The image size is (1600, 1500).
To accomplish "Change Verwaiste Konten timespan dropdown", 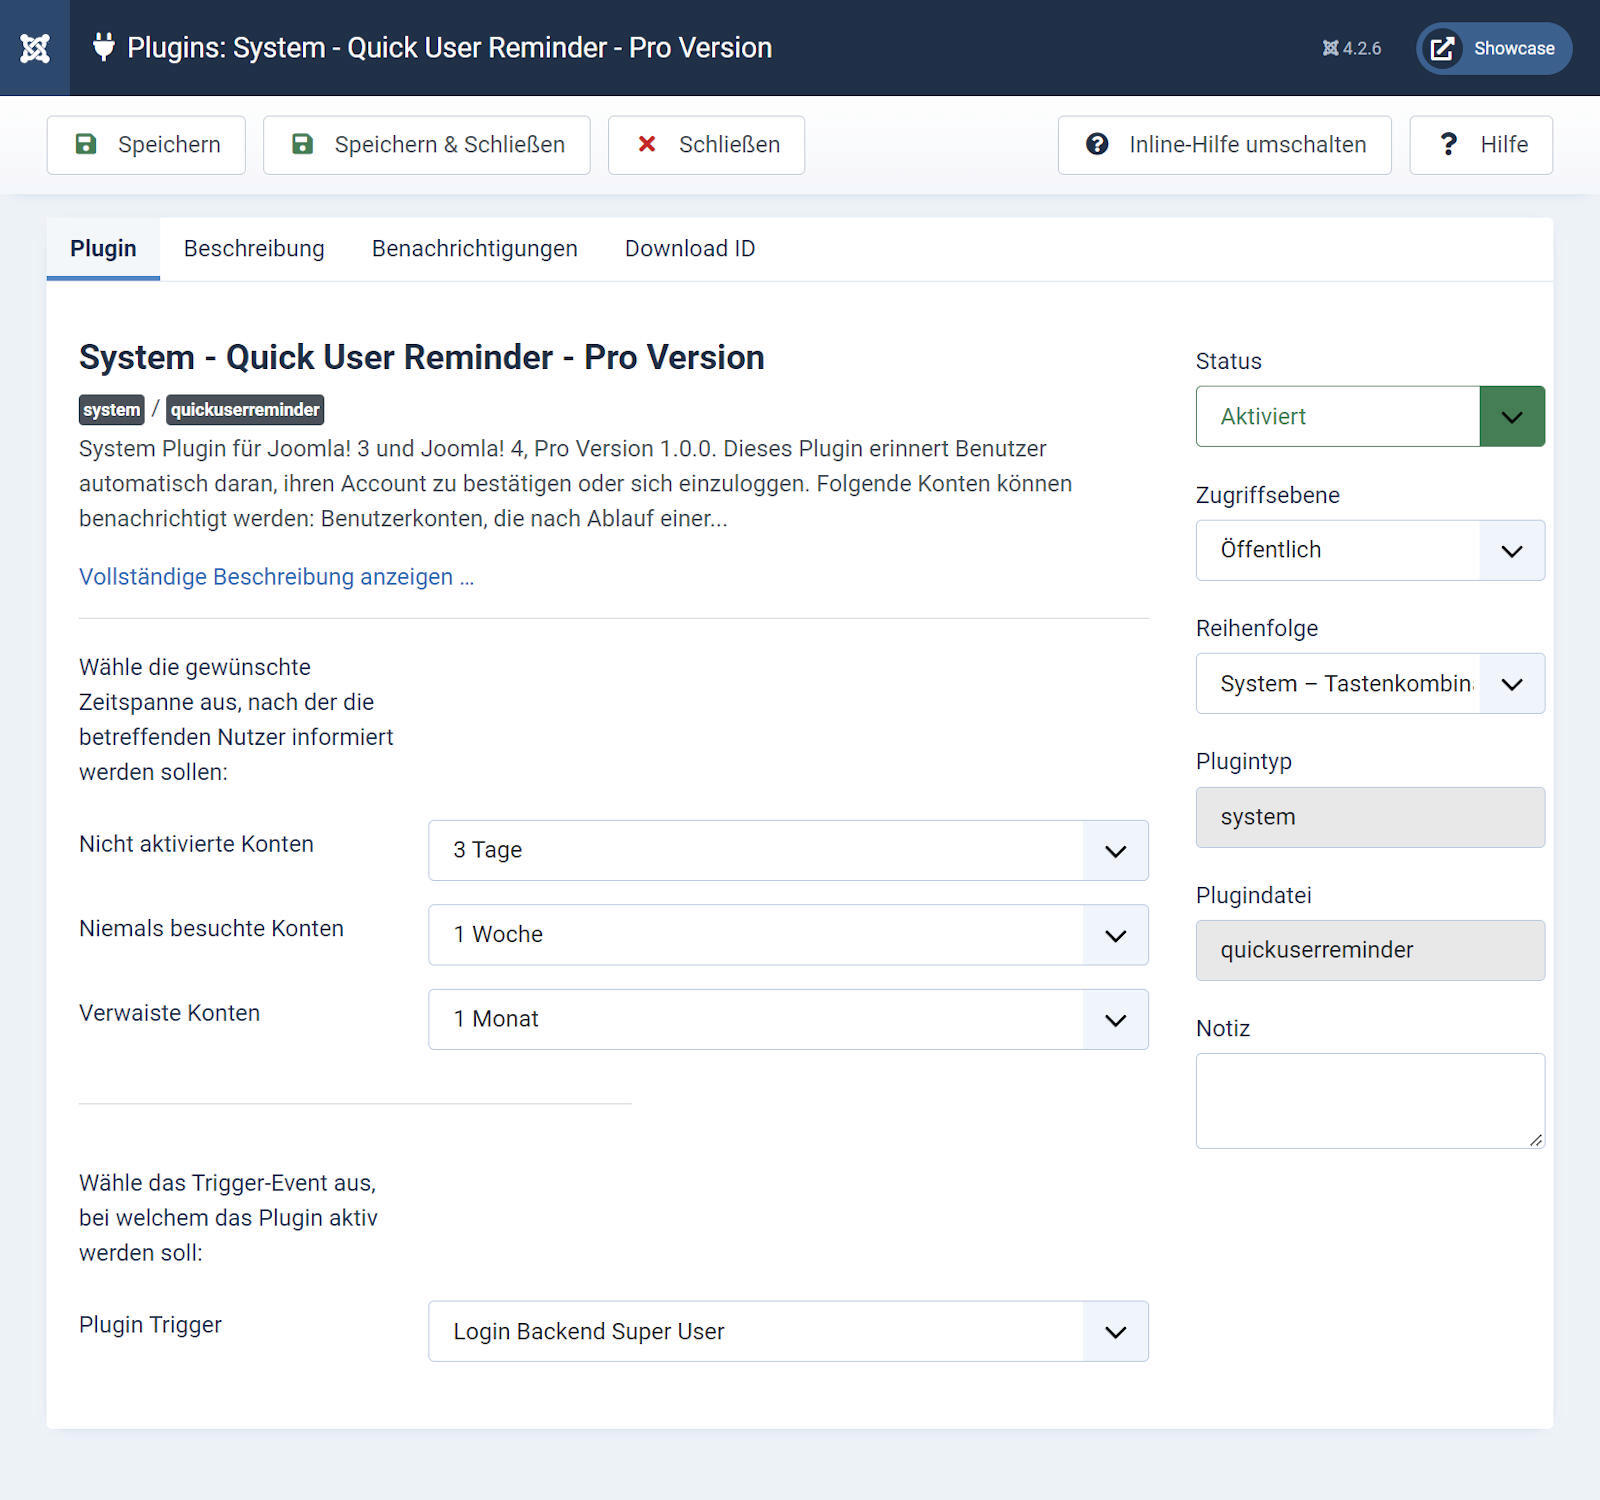I will (787, 1019).
